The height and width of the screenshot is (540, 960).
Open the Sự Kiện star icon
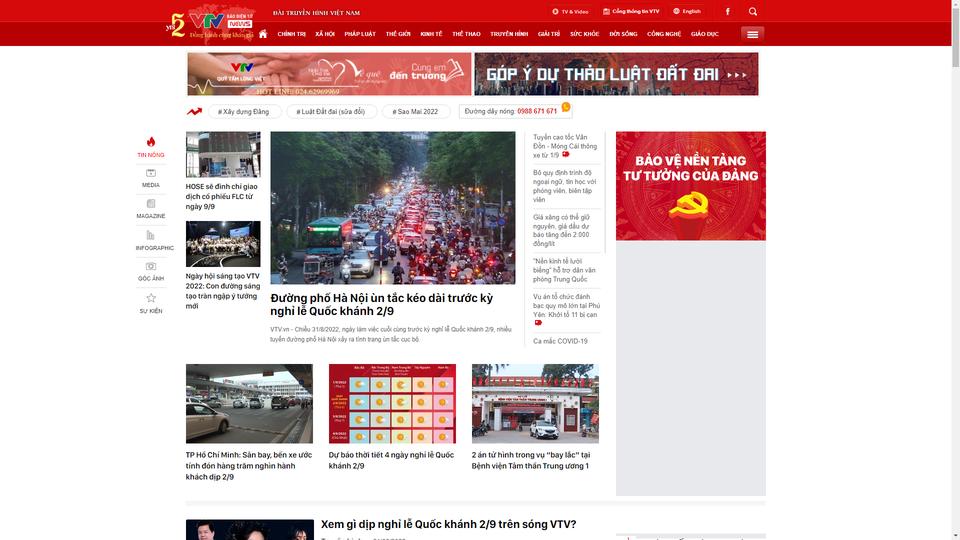[151, 298]
